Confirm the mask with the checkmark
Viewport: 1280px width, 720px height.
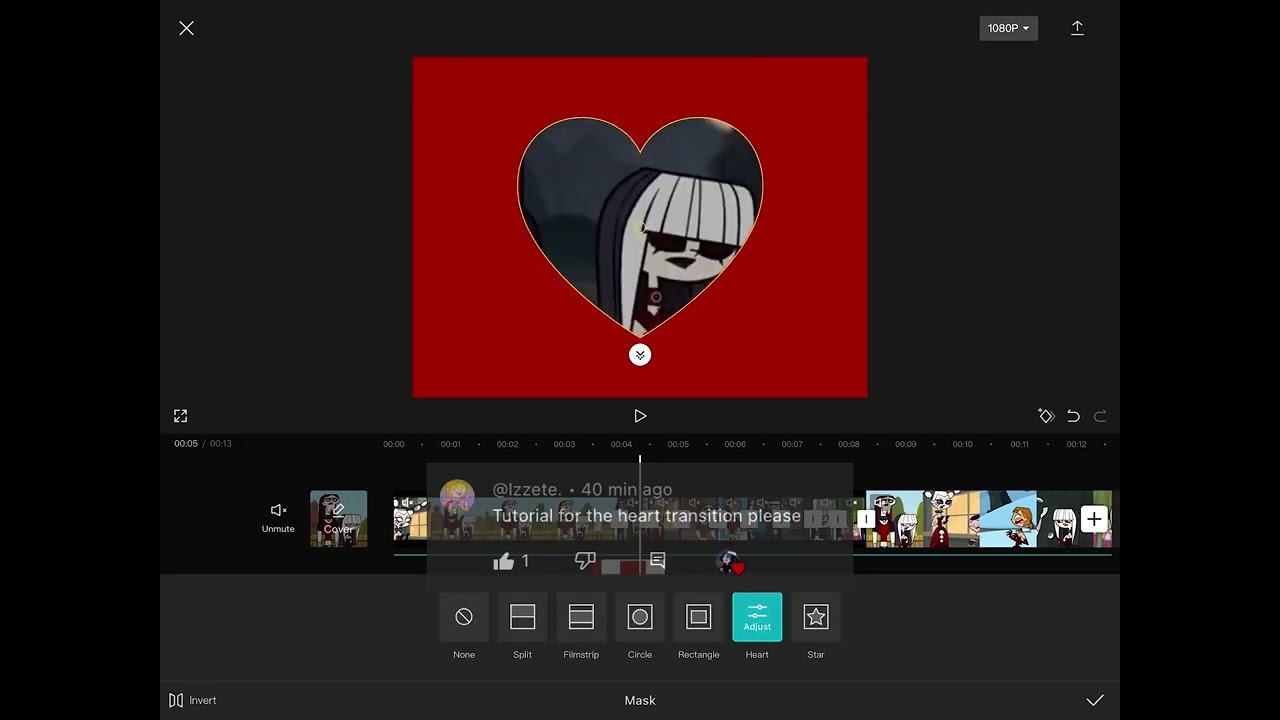[1095, 700]
